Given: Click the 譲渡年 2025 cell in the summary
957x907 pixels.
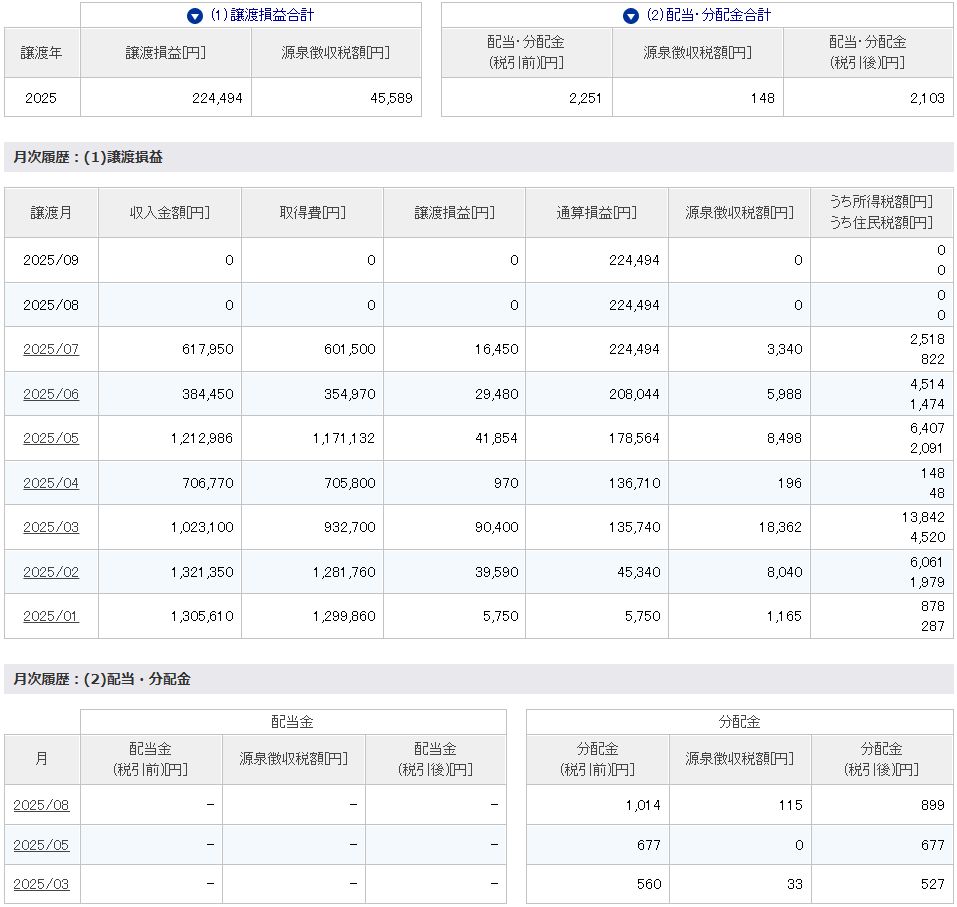Looking at the screenshot, I should click(x=42, y=98).
